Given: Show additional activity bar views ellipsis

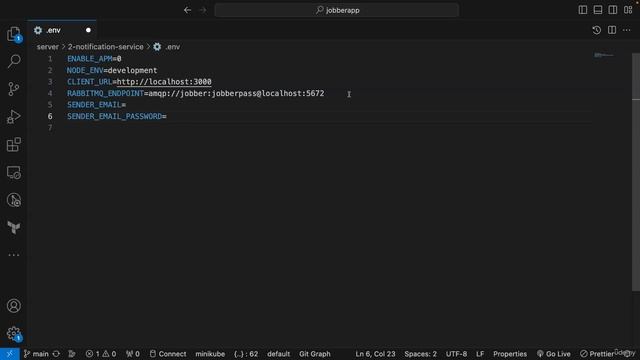Looking at the screenshot, I should click(x=13, y=255).
